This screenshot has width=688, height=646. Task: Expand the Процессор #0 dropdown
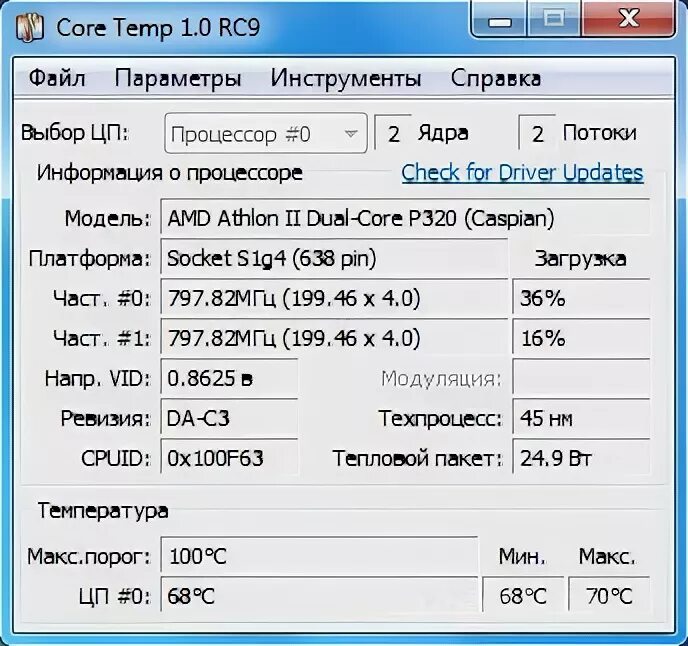[266, 133]
